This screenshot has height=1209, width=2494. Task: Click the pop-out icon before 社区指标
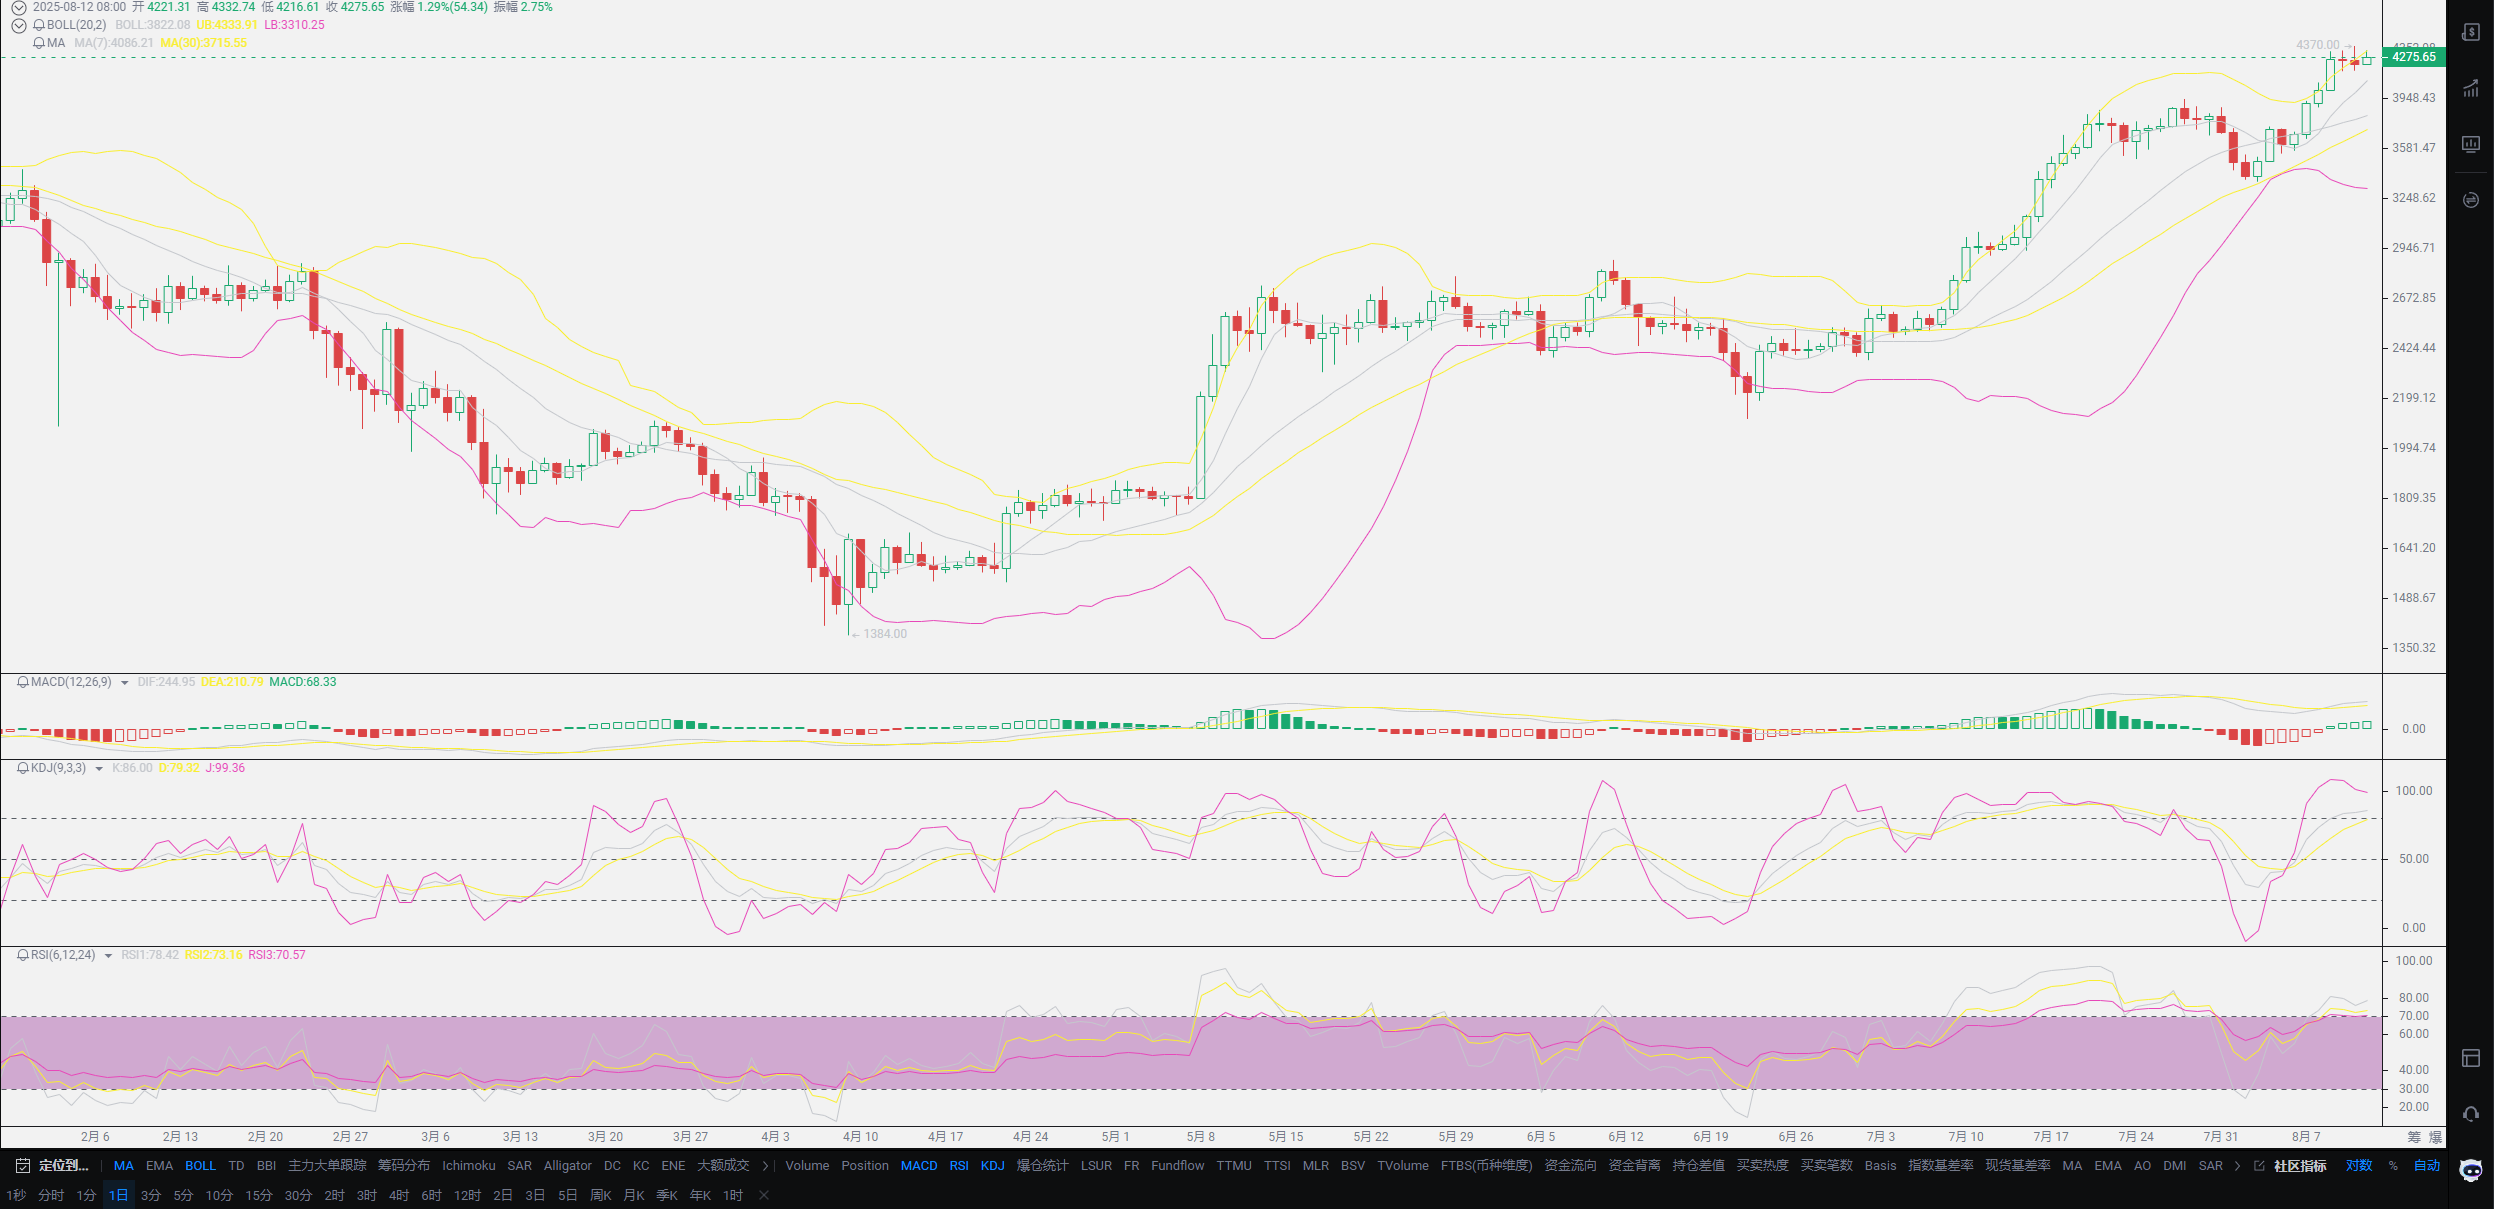click(x=2259, y=1166)
